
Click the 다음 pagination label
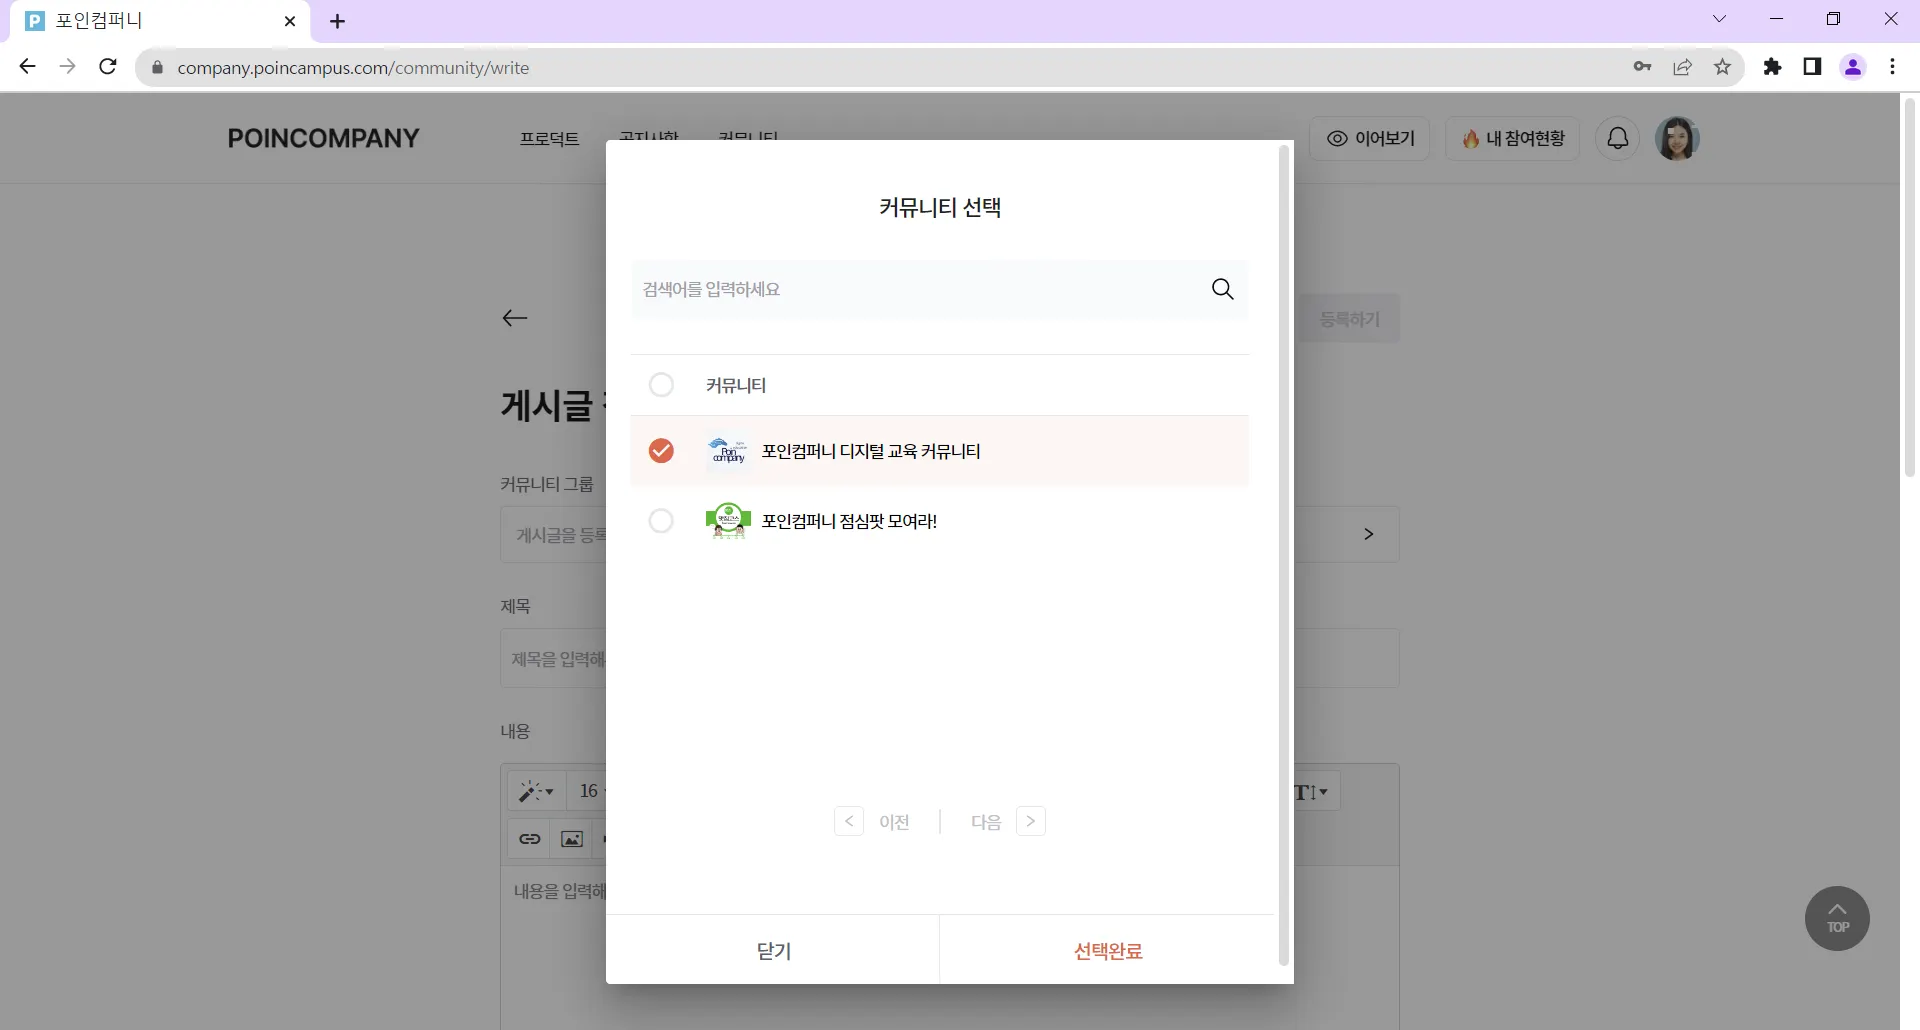pyautogui.click(x=986, y=822)
